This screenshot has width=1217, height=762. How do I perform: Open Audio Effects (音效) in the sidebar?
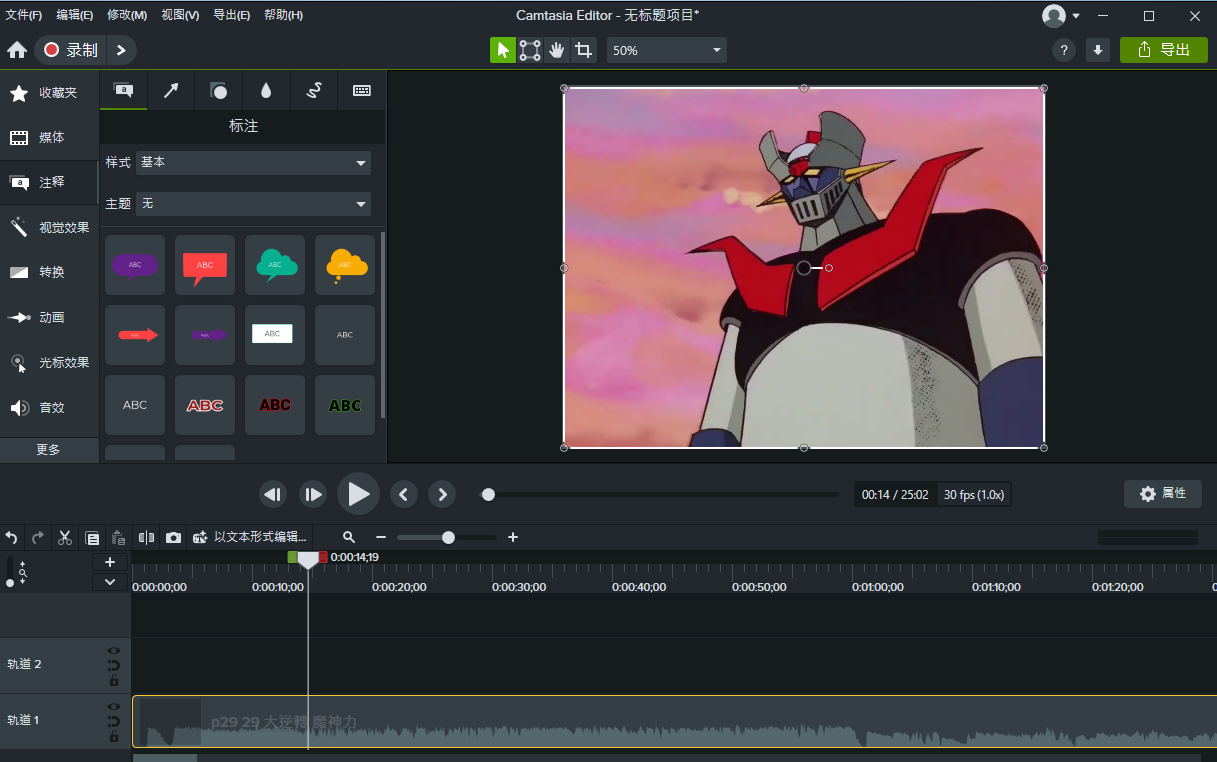pyautogui.click(x=49, y=408)
